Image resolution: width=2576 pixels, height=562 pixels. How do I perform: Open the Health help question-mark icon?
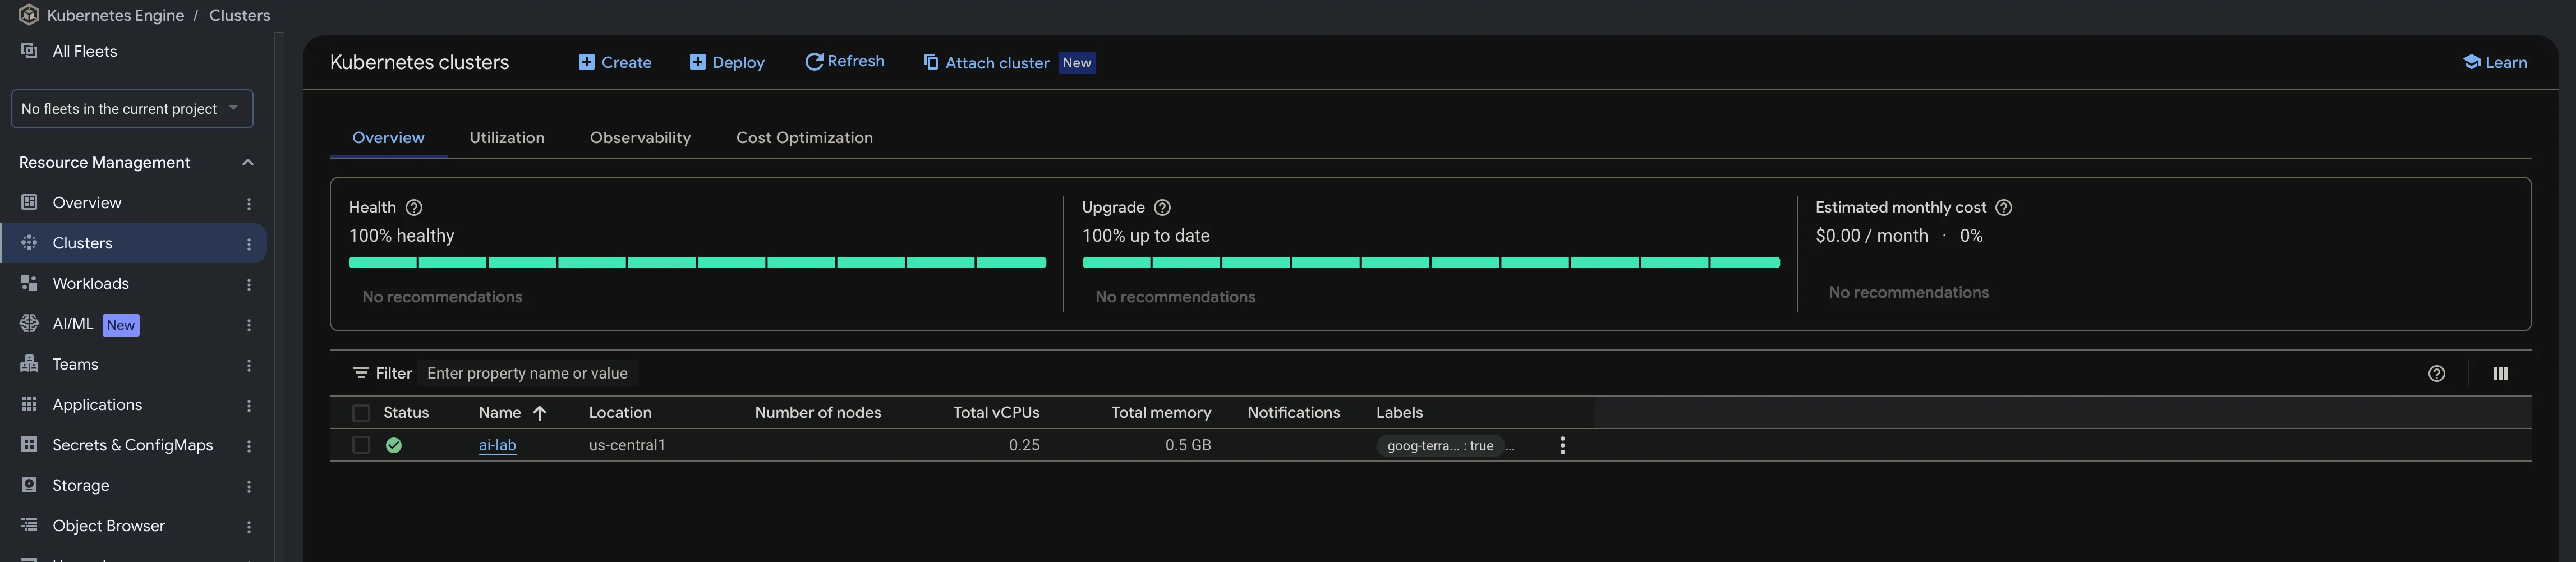[414, 207]
